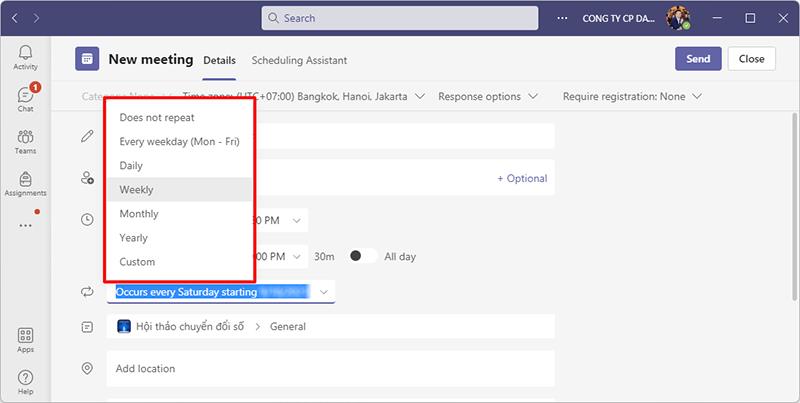
Task: Toggle the All day switch
Action: click(363, 256)
